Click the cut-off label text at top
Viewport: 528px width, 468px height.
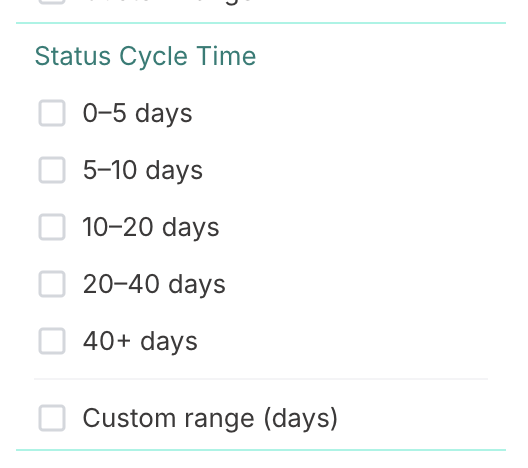click(168, 2)
